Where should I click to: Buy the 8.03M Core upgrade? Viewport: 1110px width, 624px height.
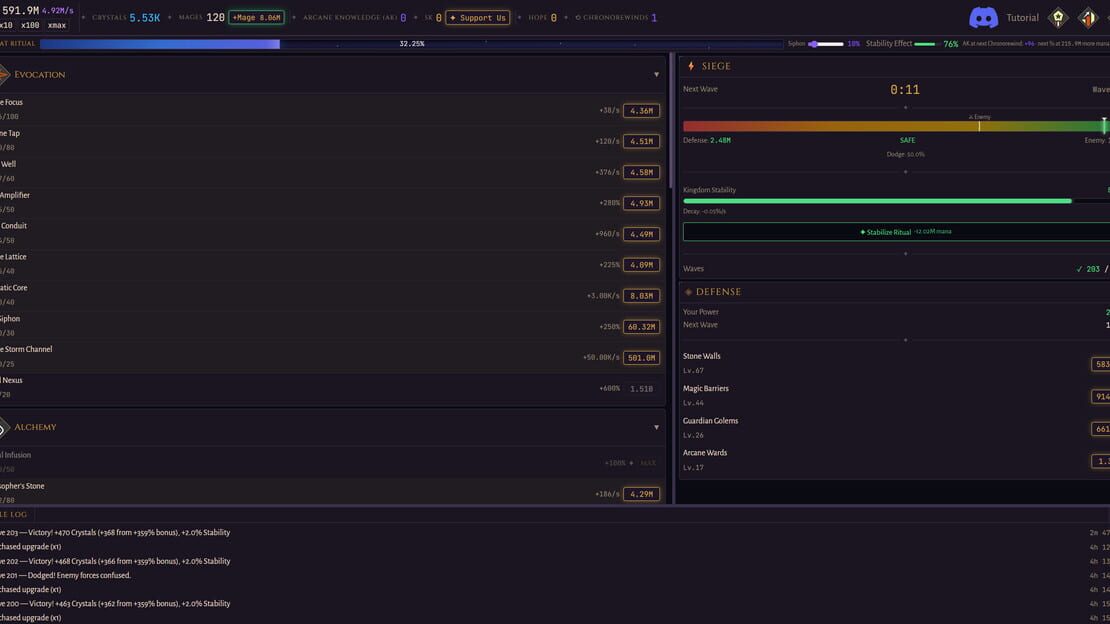tap(641, 296)
